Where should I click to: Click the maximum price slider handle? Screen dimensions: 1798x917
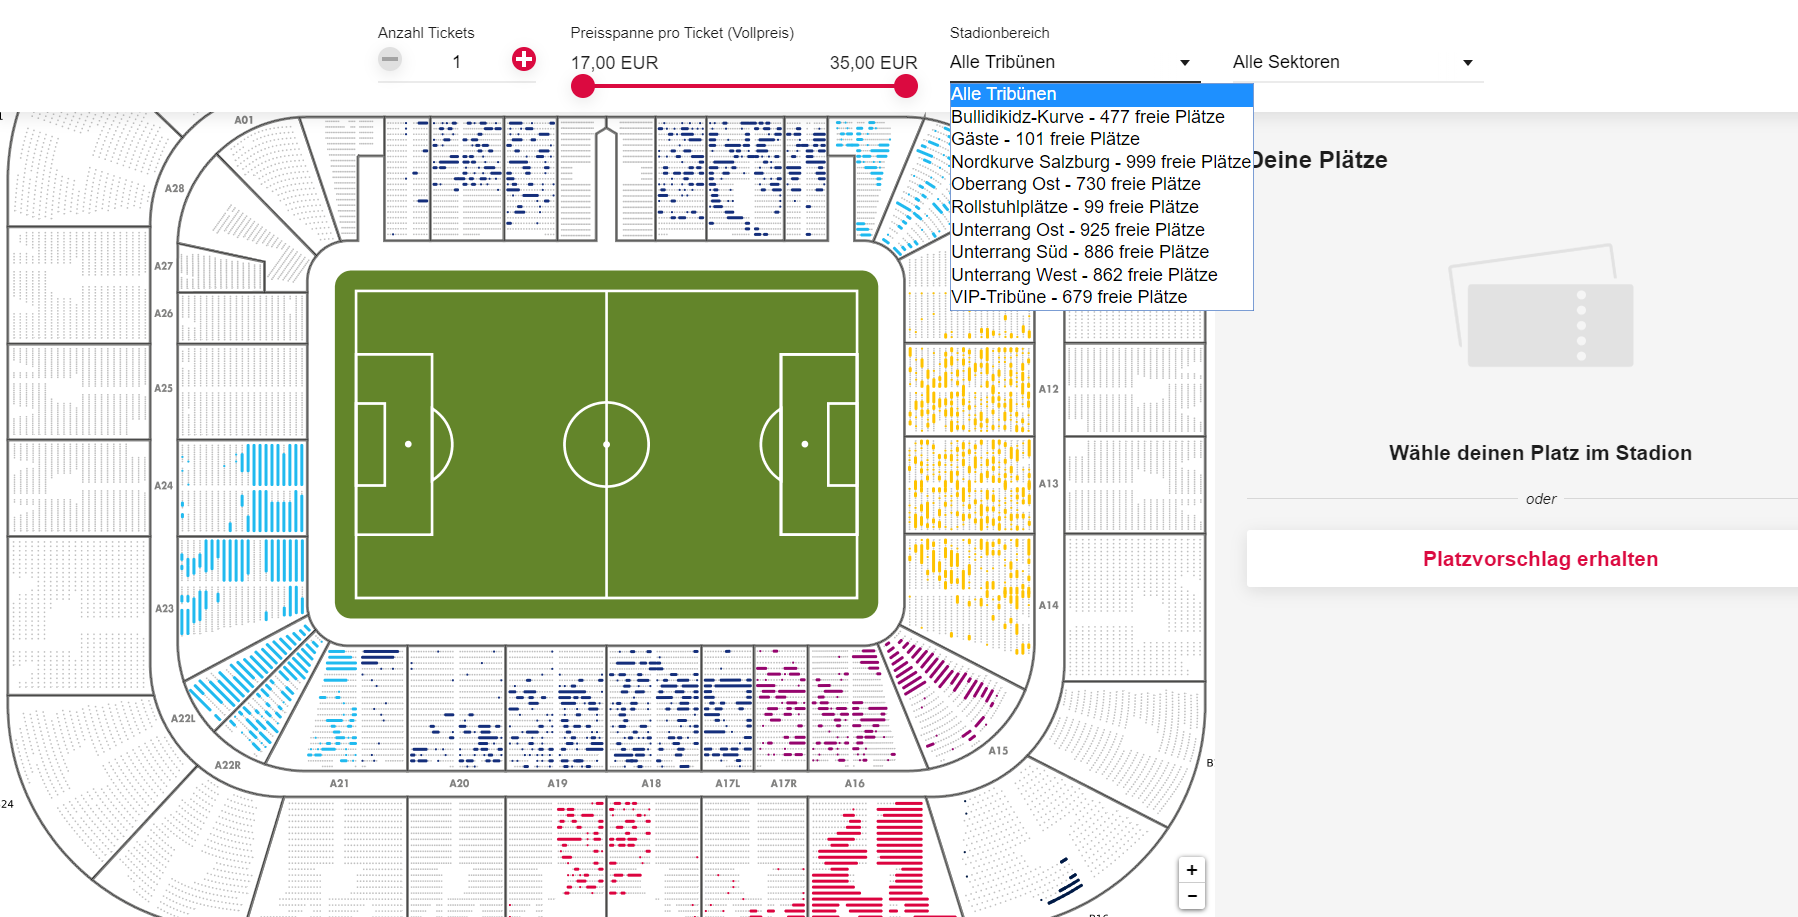906,86
